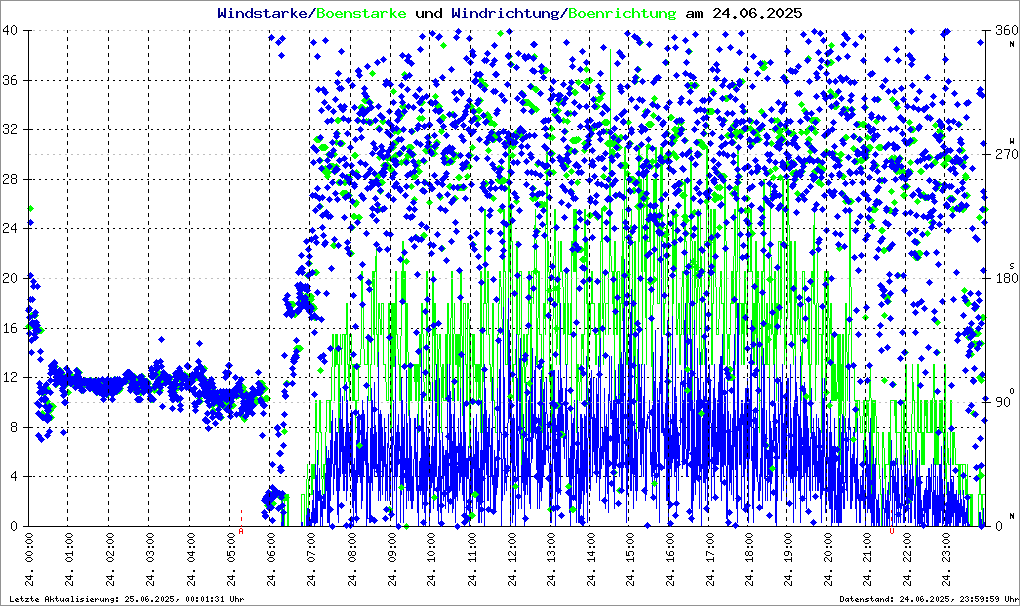This screenshot has height=606, width=1020.
Task: Click the '4' wind speed scale label
Action: 14,477
